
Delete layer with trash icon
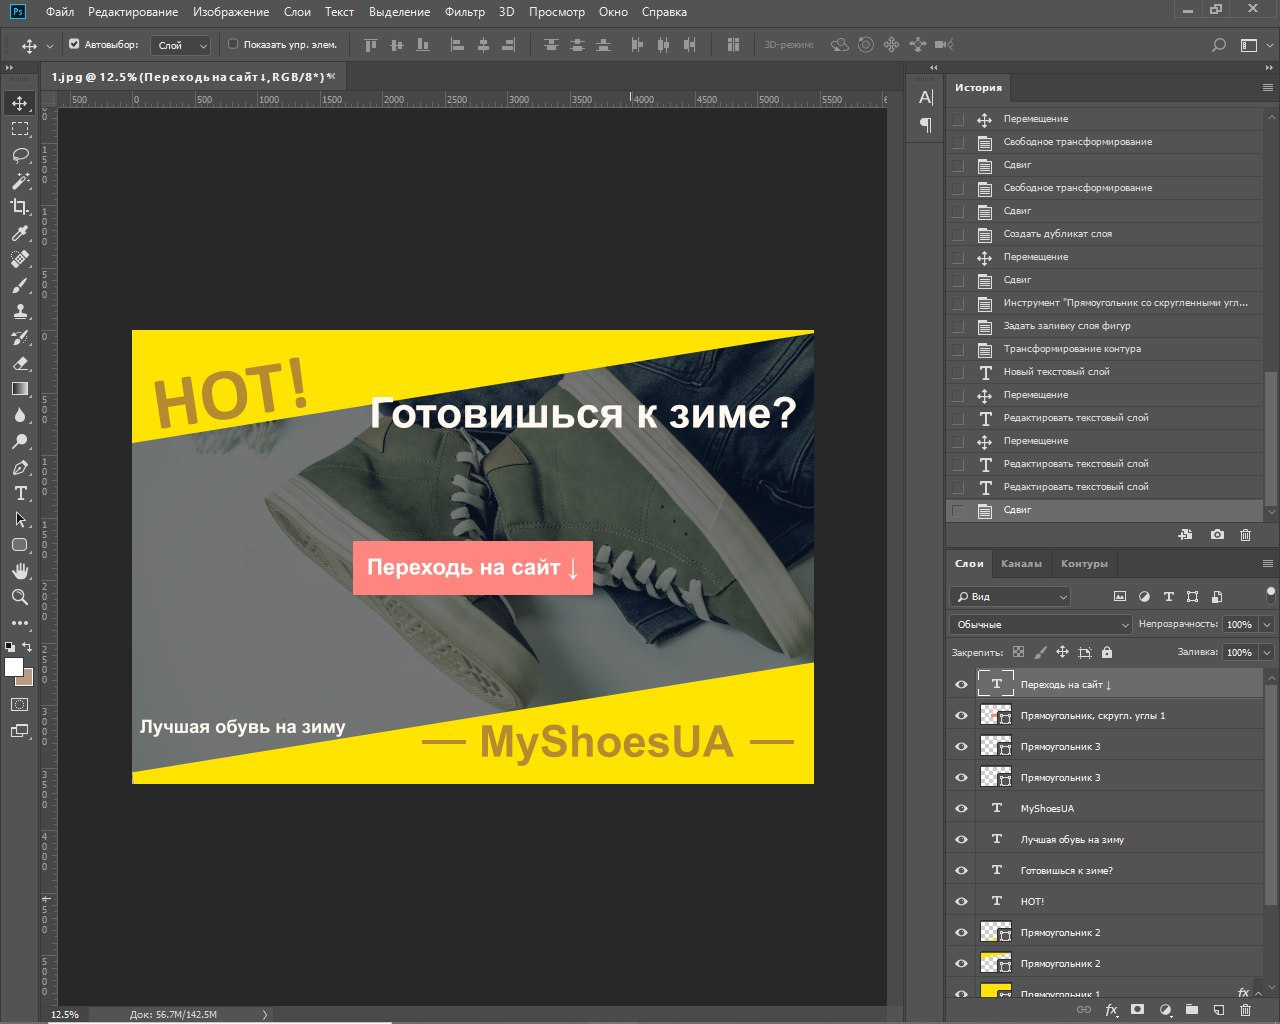tap(1245, 1010)
